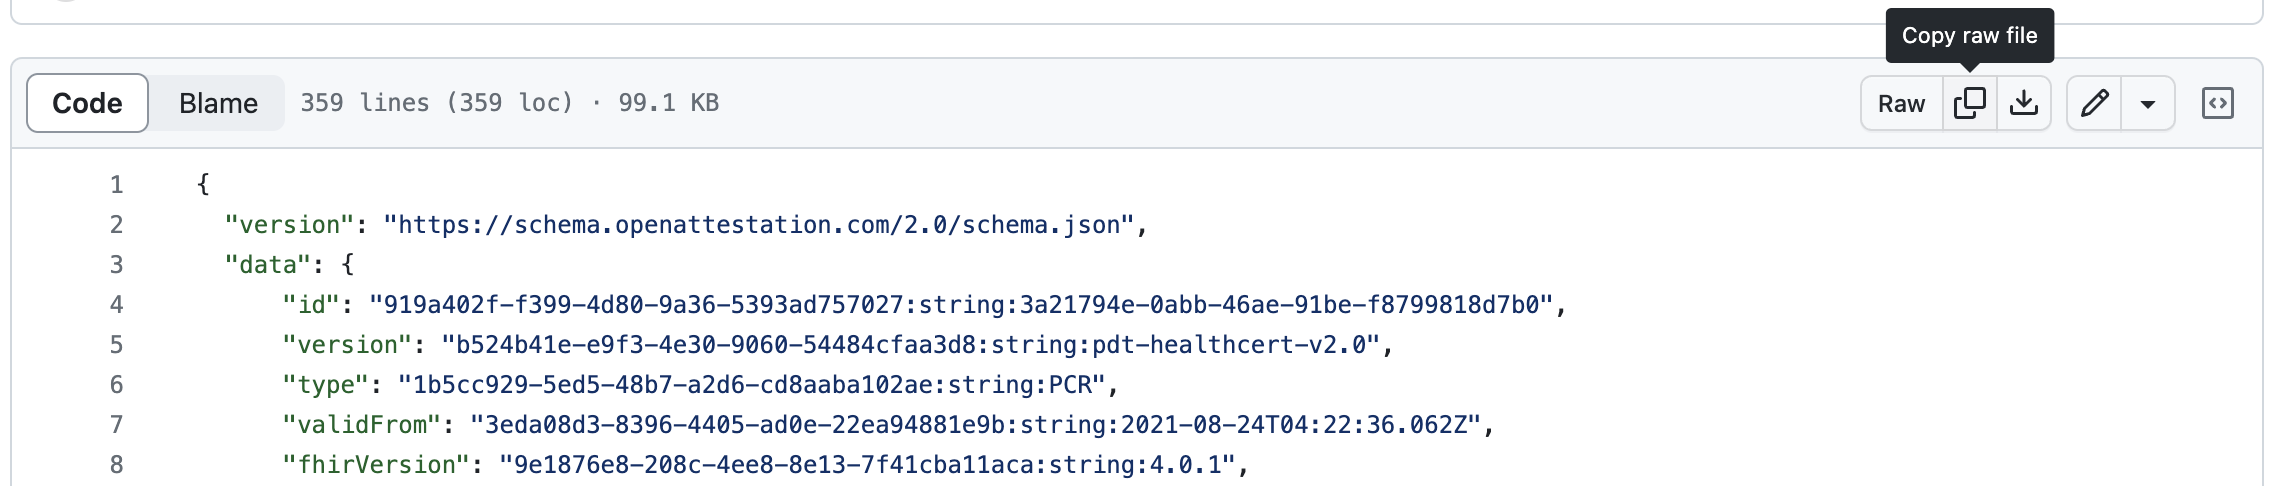Open the Raw file view
The image size is (2278, 486).
[x=1901, y=104]
